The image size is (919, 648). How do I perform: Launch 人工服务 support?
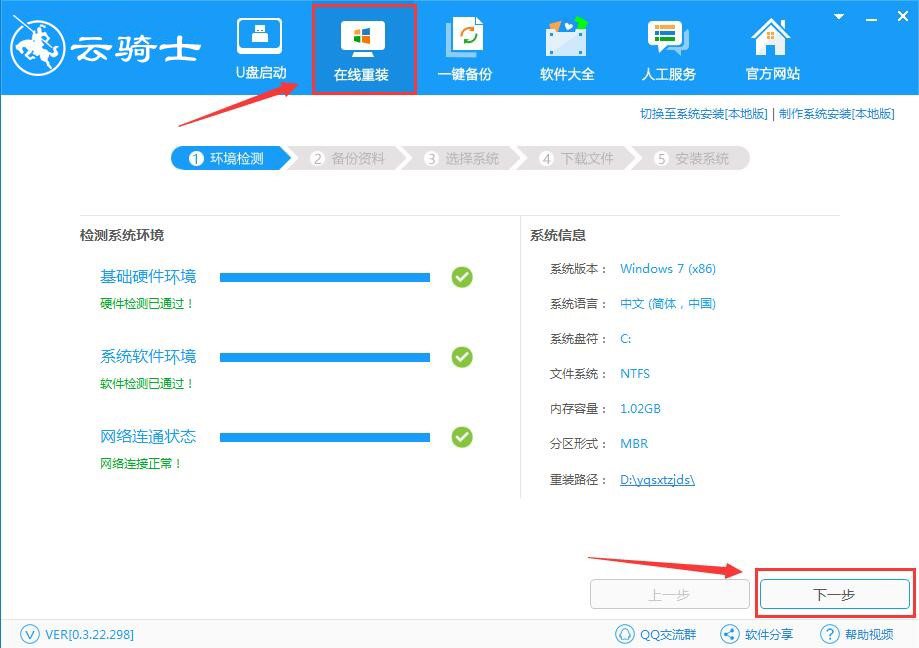668,47
